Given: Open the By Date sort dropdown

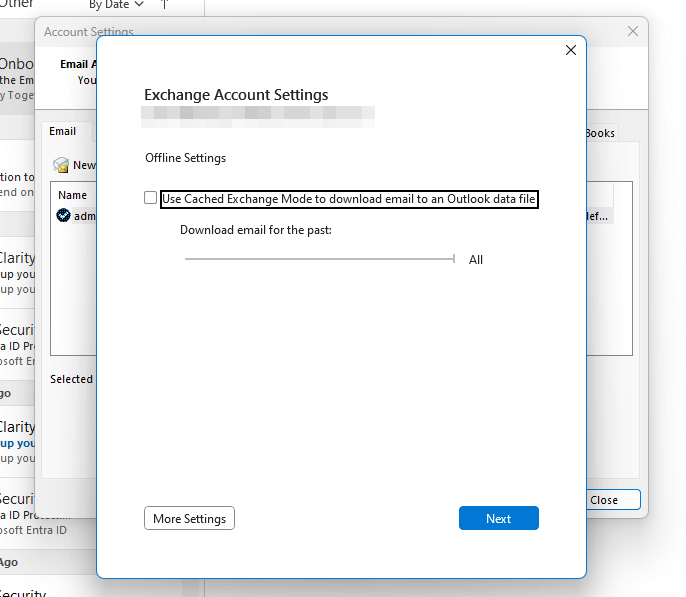Looking at the screenshot, I should click(x=116, y=5).
